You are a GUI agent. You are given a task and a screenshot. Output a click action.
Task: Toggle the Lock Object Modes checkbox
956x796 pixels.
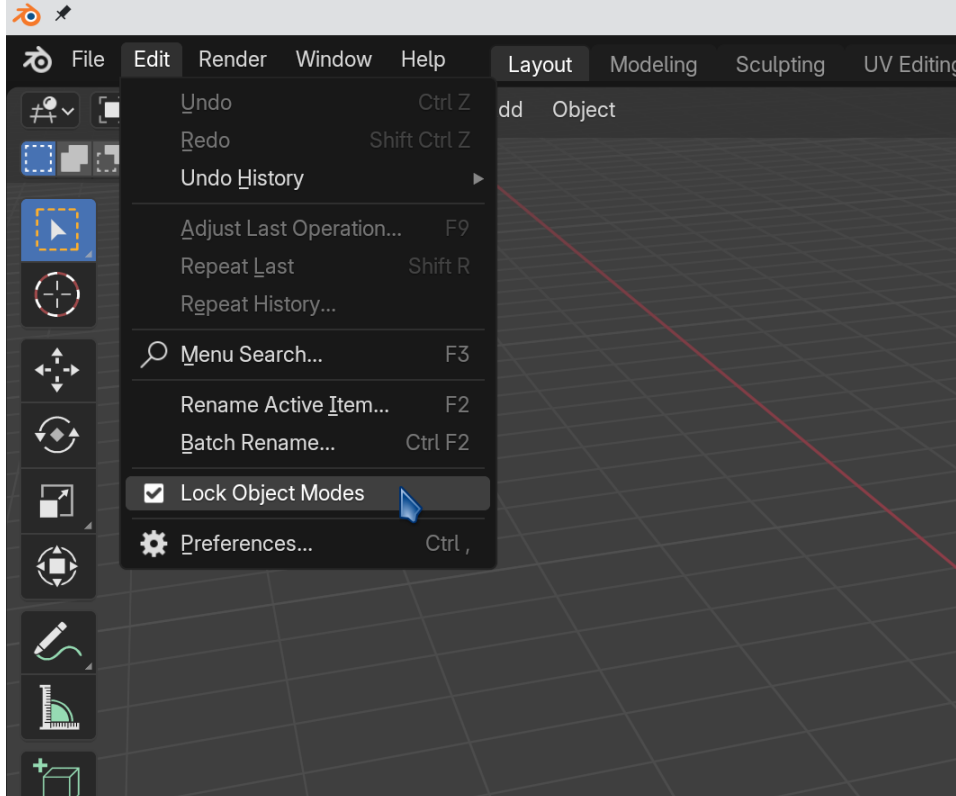tap(154, 493)
